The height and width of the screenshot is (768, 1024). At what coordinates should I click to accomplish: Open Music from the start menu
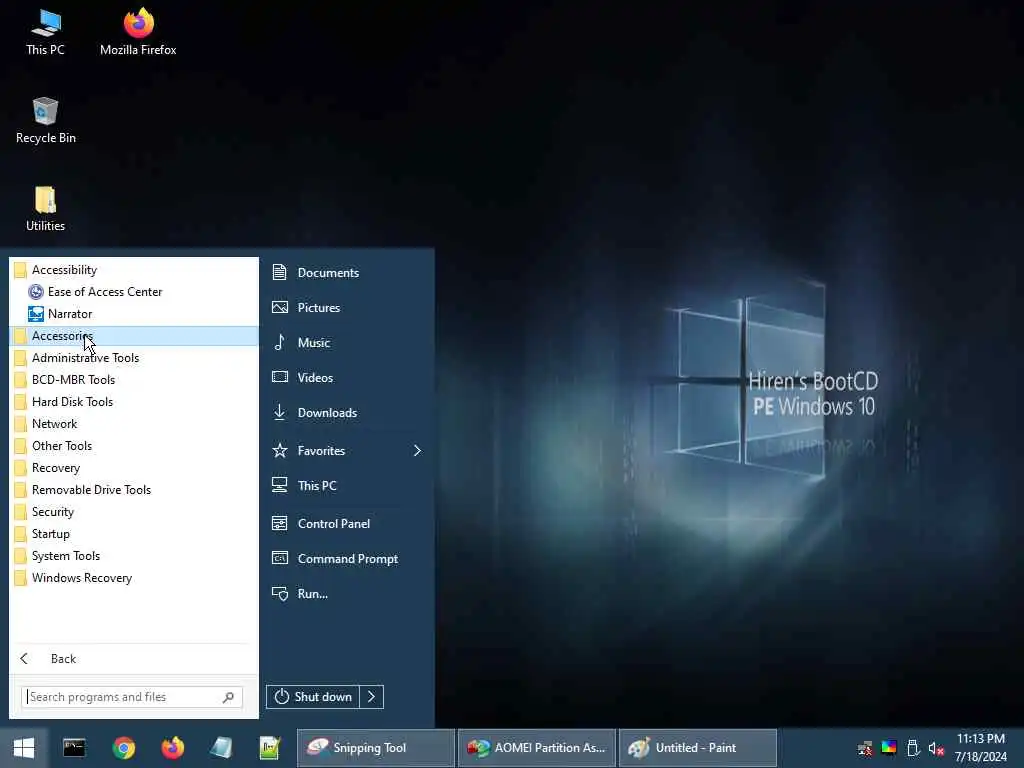[347, 343]
